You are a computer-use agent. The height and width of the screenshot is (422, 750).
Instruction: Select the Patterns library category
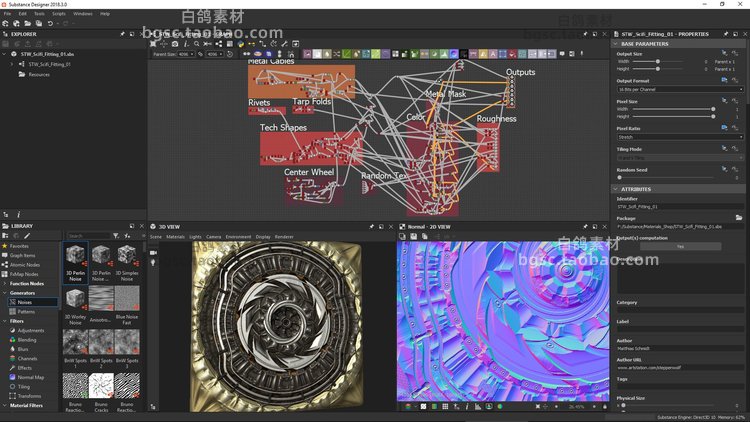(26, 311)
